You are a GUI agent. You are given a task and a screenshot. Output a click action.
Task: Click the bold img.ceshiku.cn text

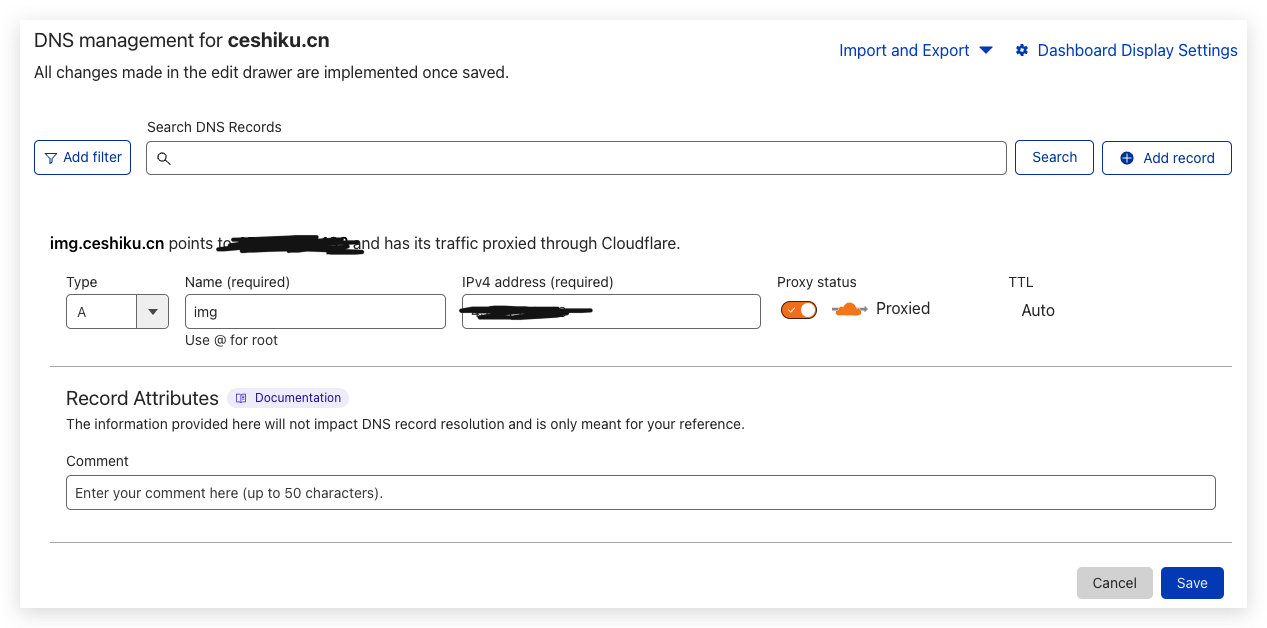pos(107,243)
